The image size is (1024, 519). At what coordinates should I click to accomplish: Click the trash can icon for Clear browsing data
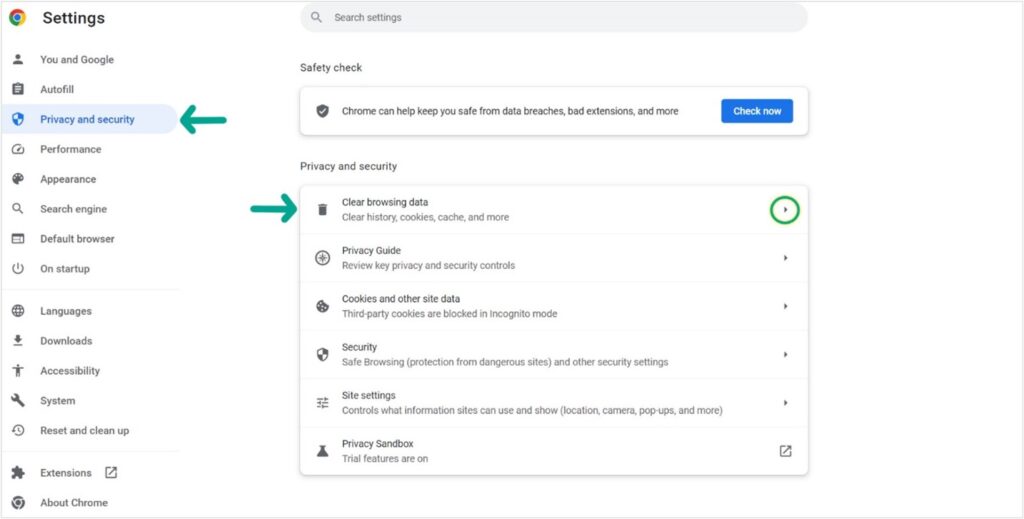coord(323,210)
